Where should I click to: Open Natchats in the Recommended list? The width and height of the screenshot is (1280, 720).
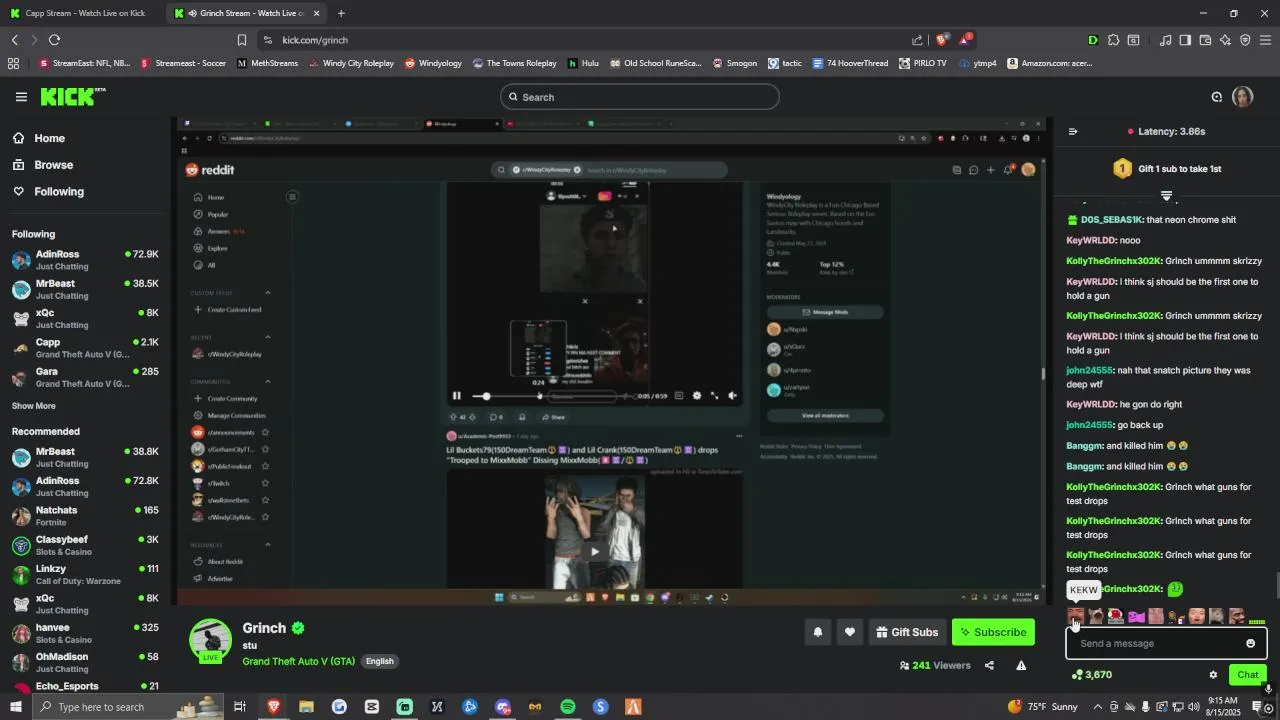coord(85,516)
